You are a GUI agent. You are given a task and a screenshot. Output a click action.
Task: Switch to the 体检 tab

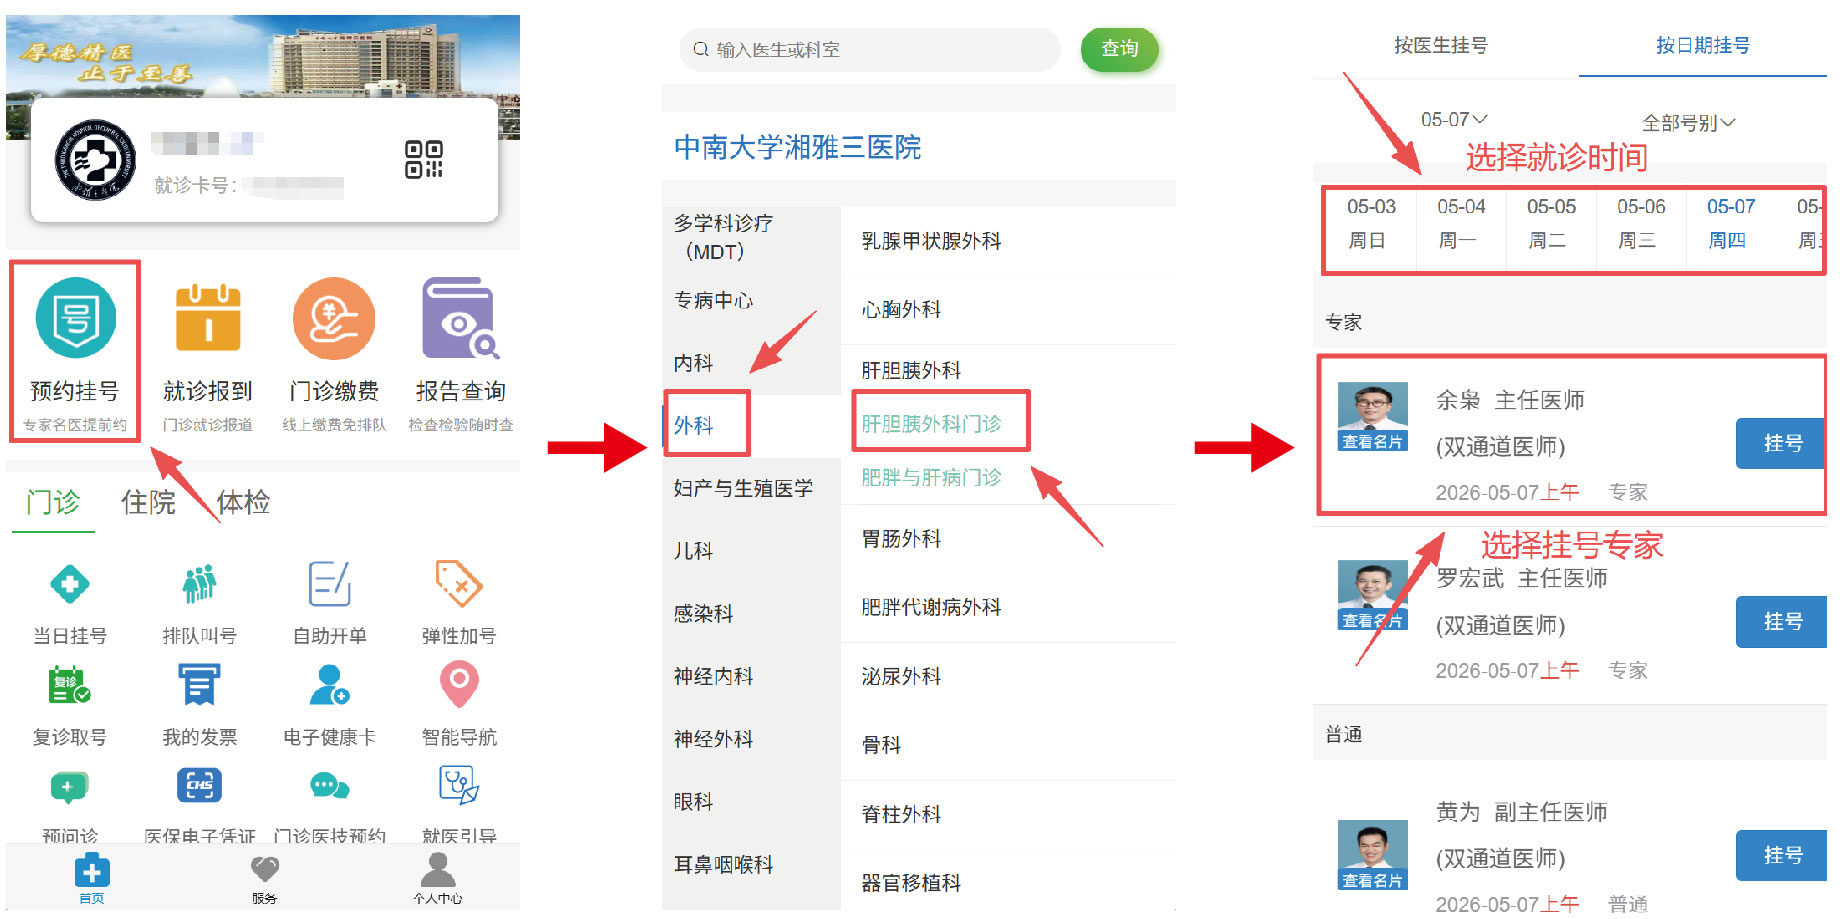243,502
